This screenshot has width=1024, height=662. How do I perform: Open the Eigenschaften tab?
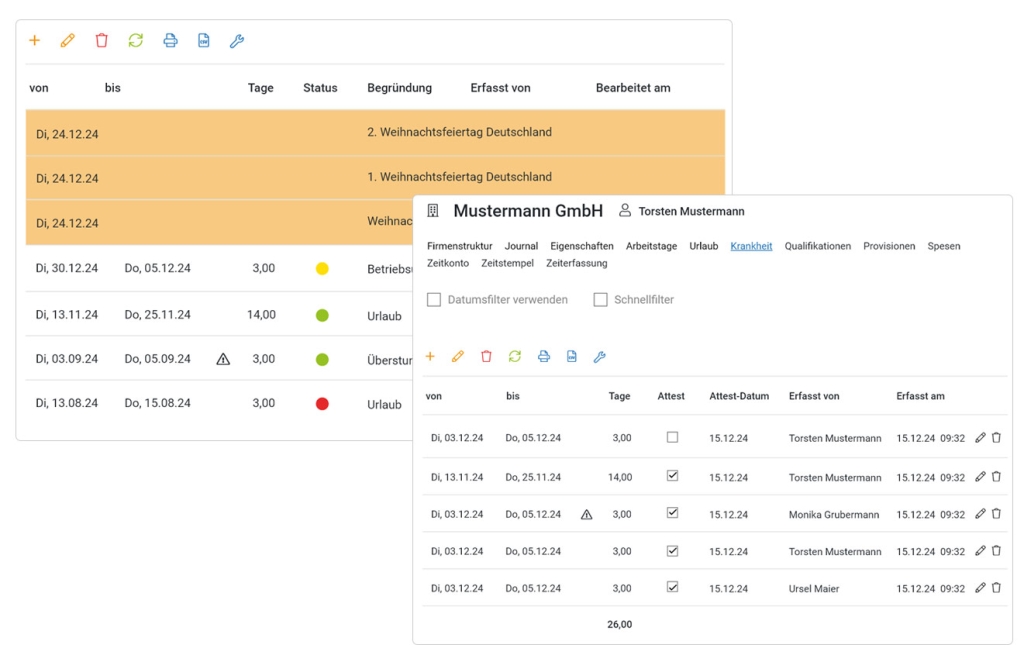582,246
